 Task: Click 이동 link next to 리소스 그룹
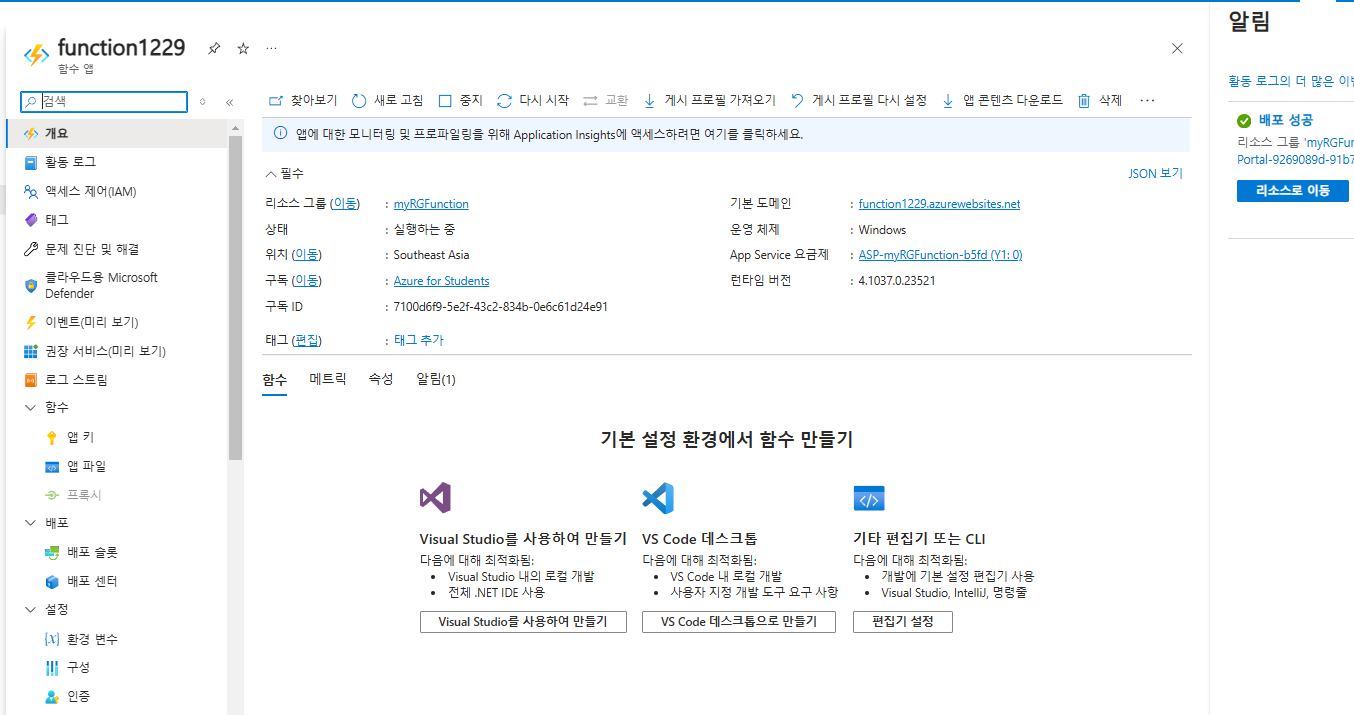[x=345, y=204]
